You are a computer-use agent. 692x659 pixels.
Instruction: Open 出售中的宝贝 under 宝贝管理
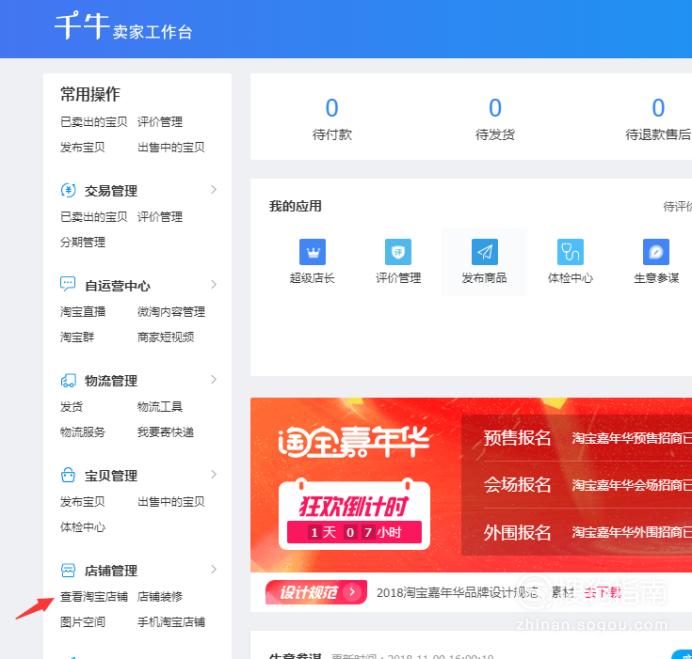click(171, 501)
